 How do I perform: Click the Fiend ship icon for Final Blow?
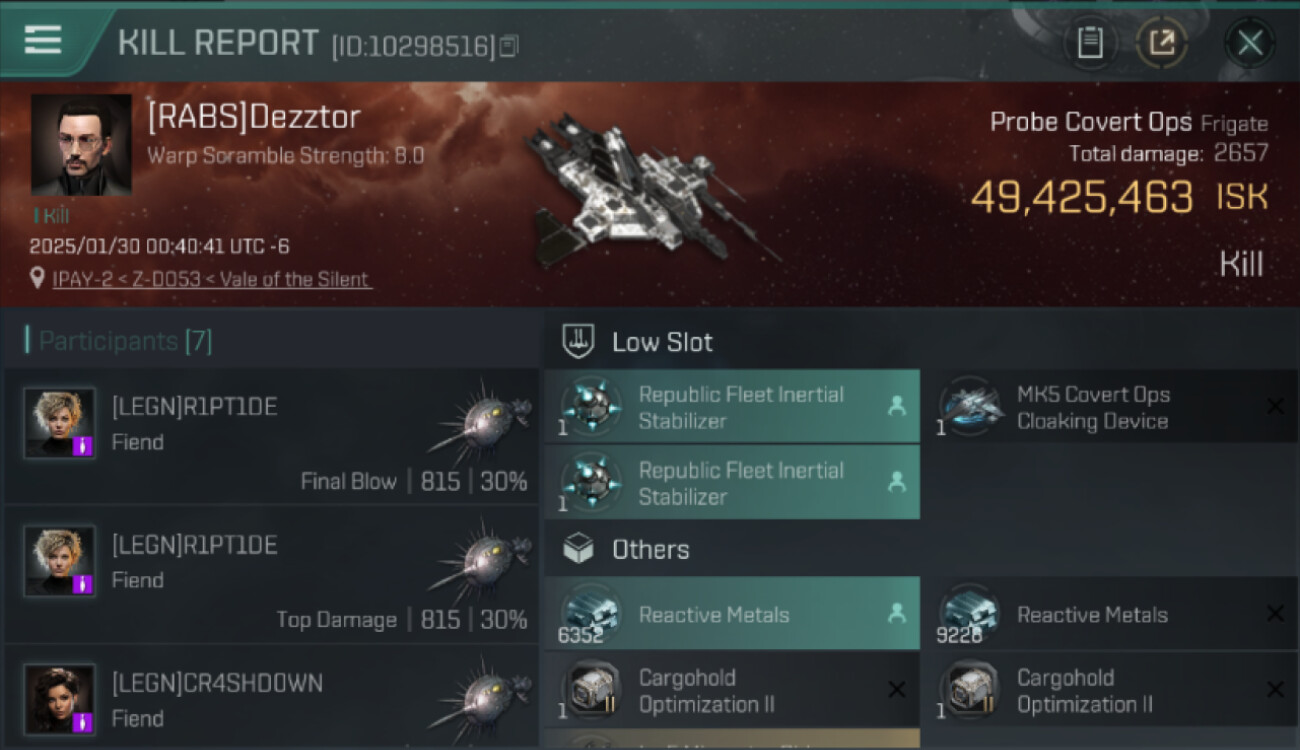click(x=480, y=420)
